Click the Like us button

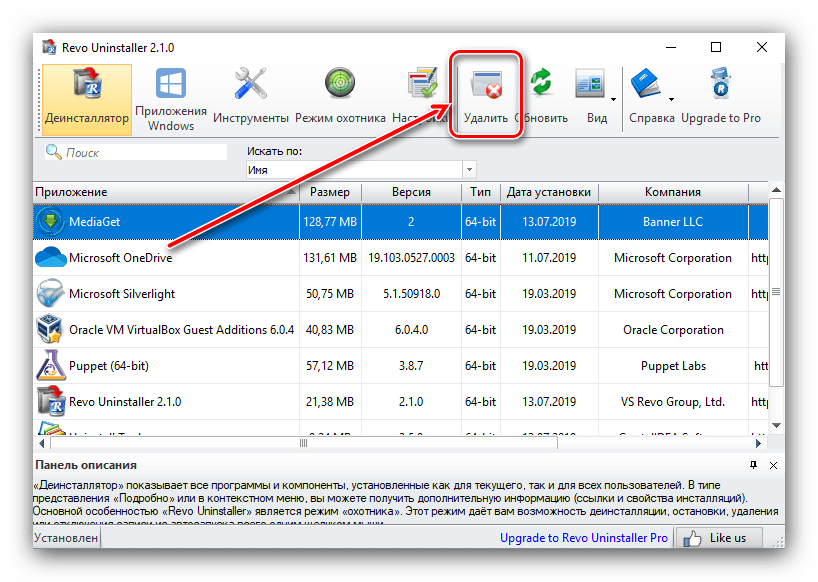pyautogui.click(x=718, y=538)
